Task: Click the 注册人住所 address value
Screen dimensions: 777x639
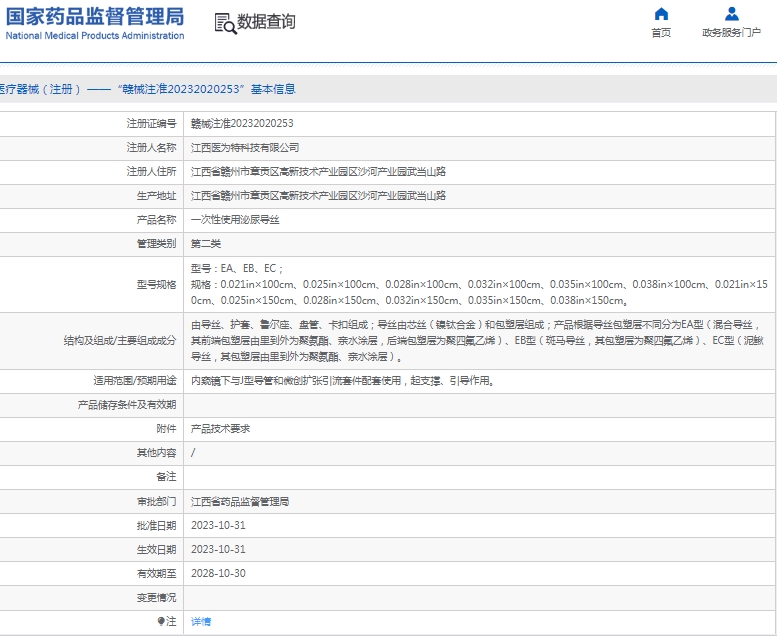Action: click(318, 171)
